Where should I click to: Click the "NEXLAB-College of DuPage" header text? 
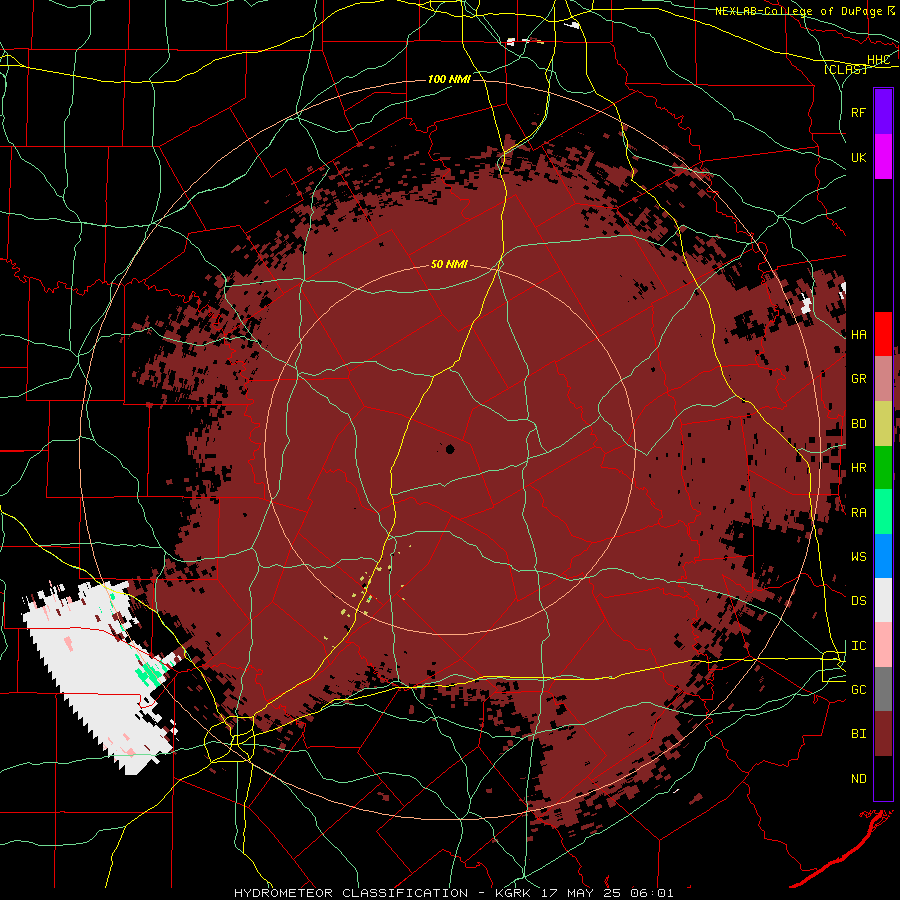point(800,11)
